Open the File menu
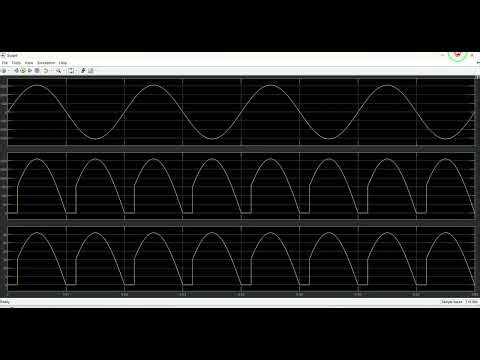480x360 pixels. [5, 63]
